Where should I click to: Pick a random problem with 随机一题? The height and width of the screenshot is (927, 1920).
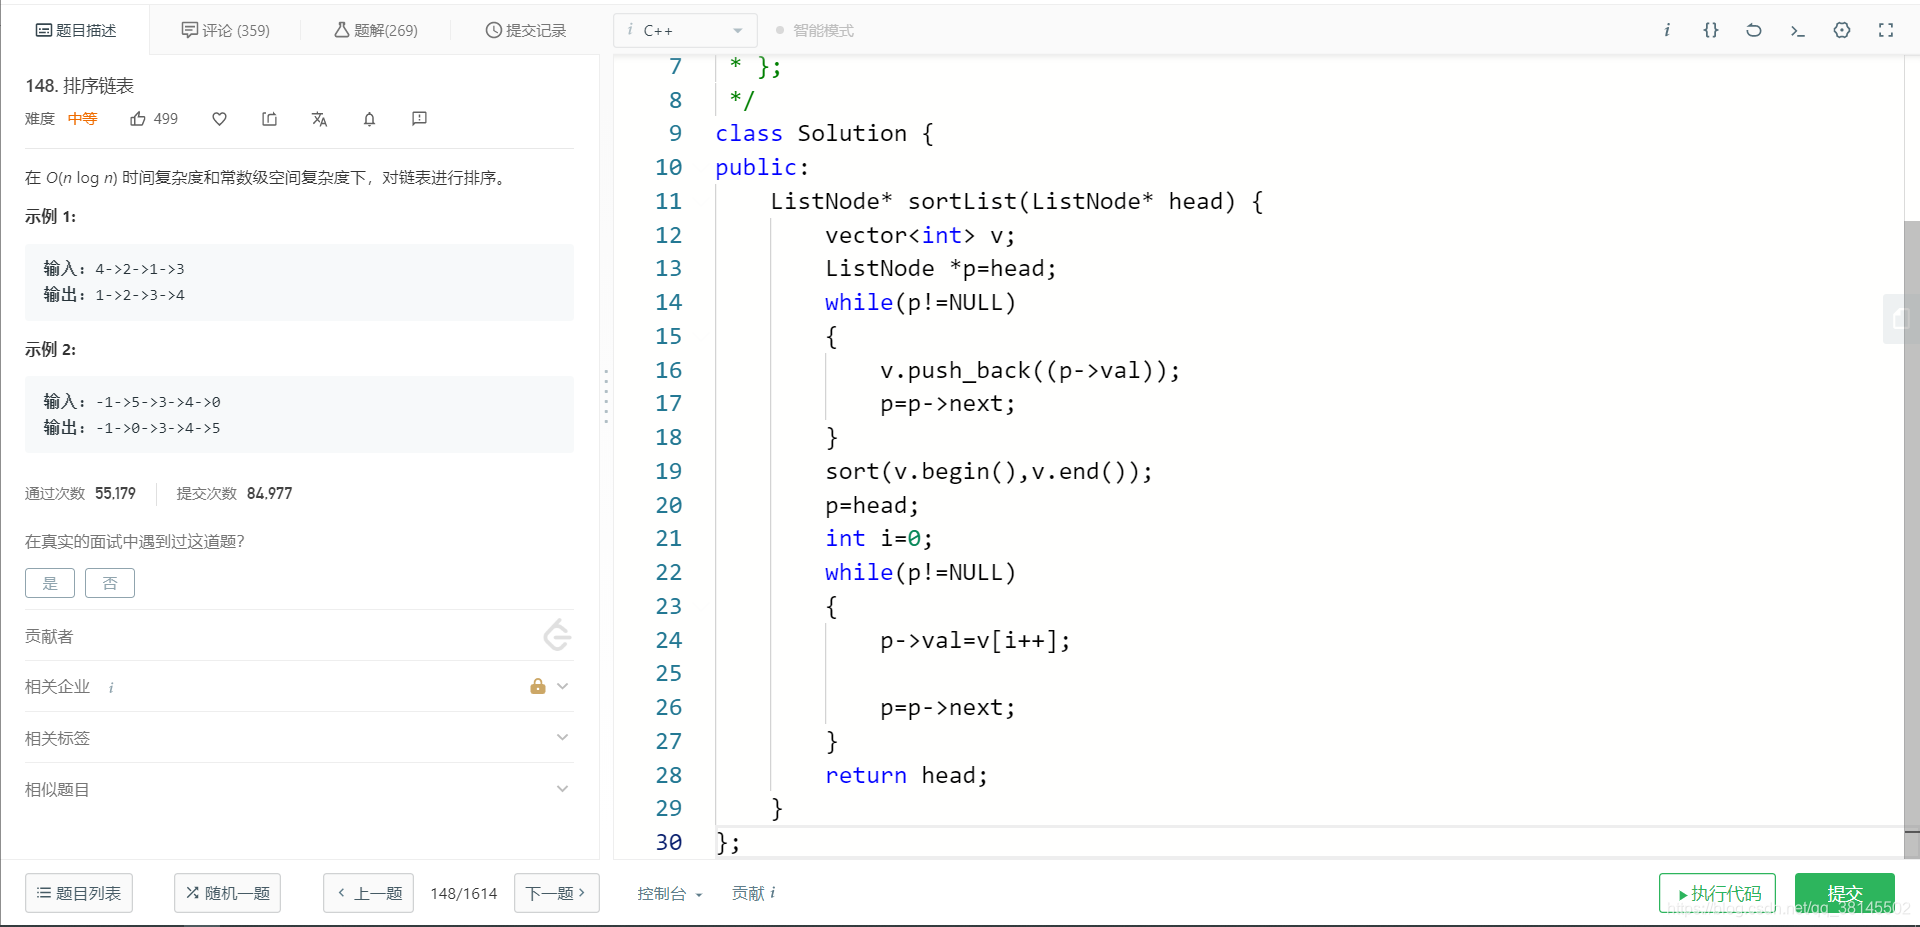pos(228,893)
